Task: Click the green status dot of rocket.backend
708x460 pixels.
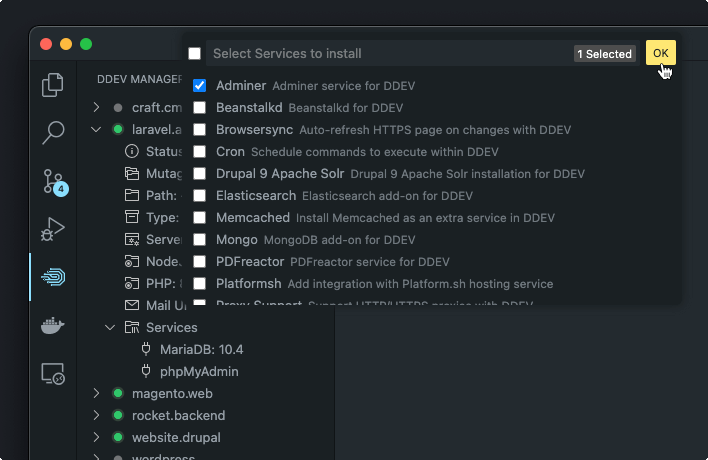Action: (118, 415)
